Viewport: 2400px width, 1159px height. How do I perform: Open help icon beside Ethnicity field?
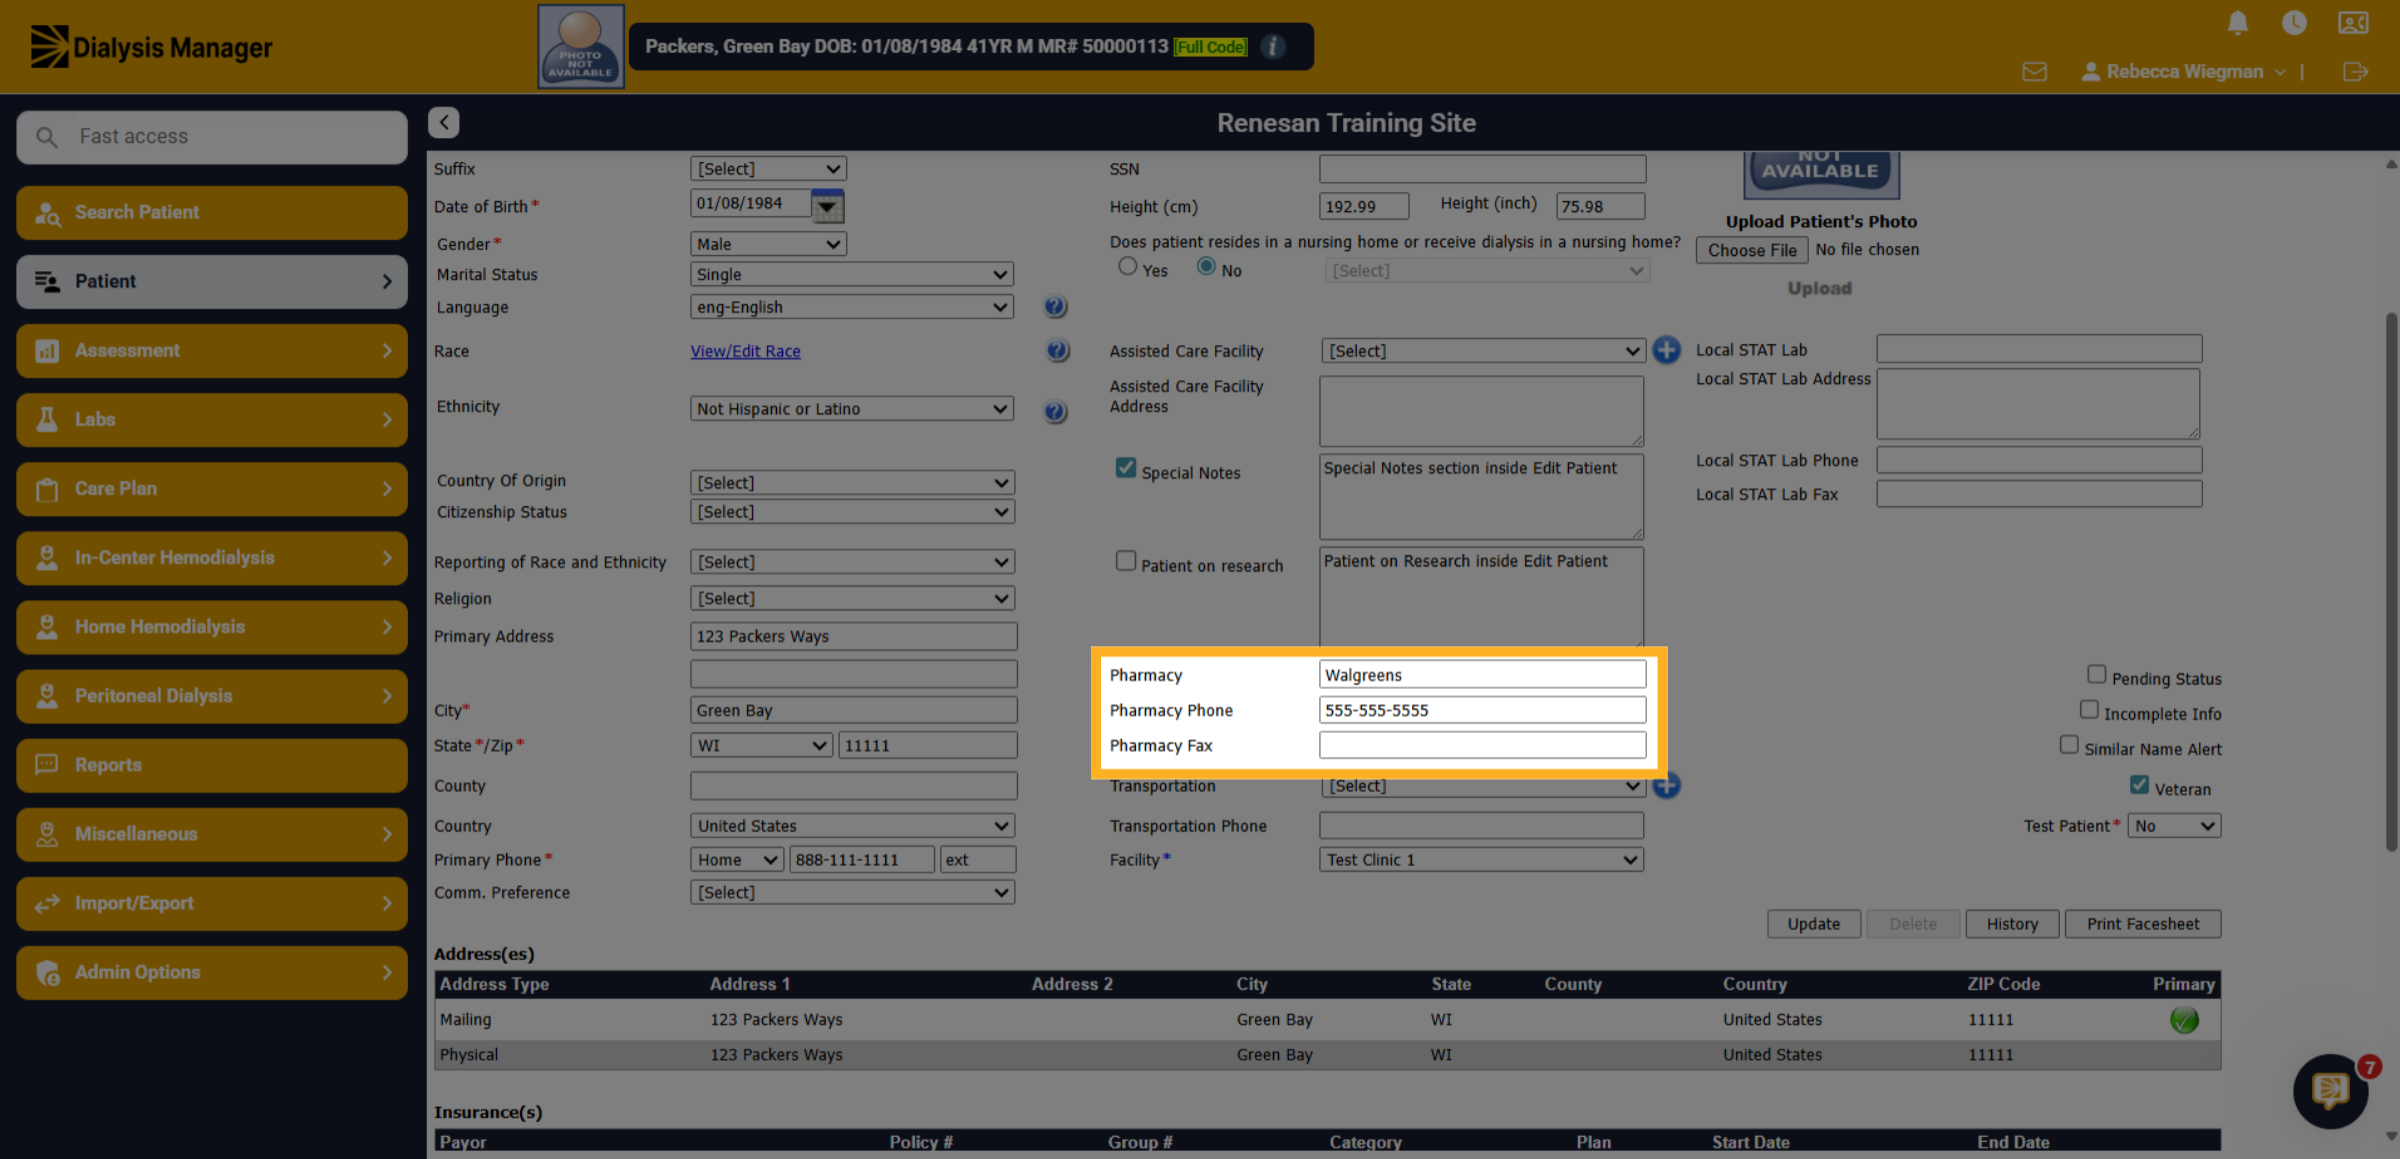[x=1055, y=411]
